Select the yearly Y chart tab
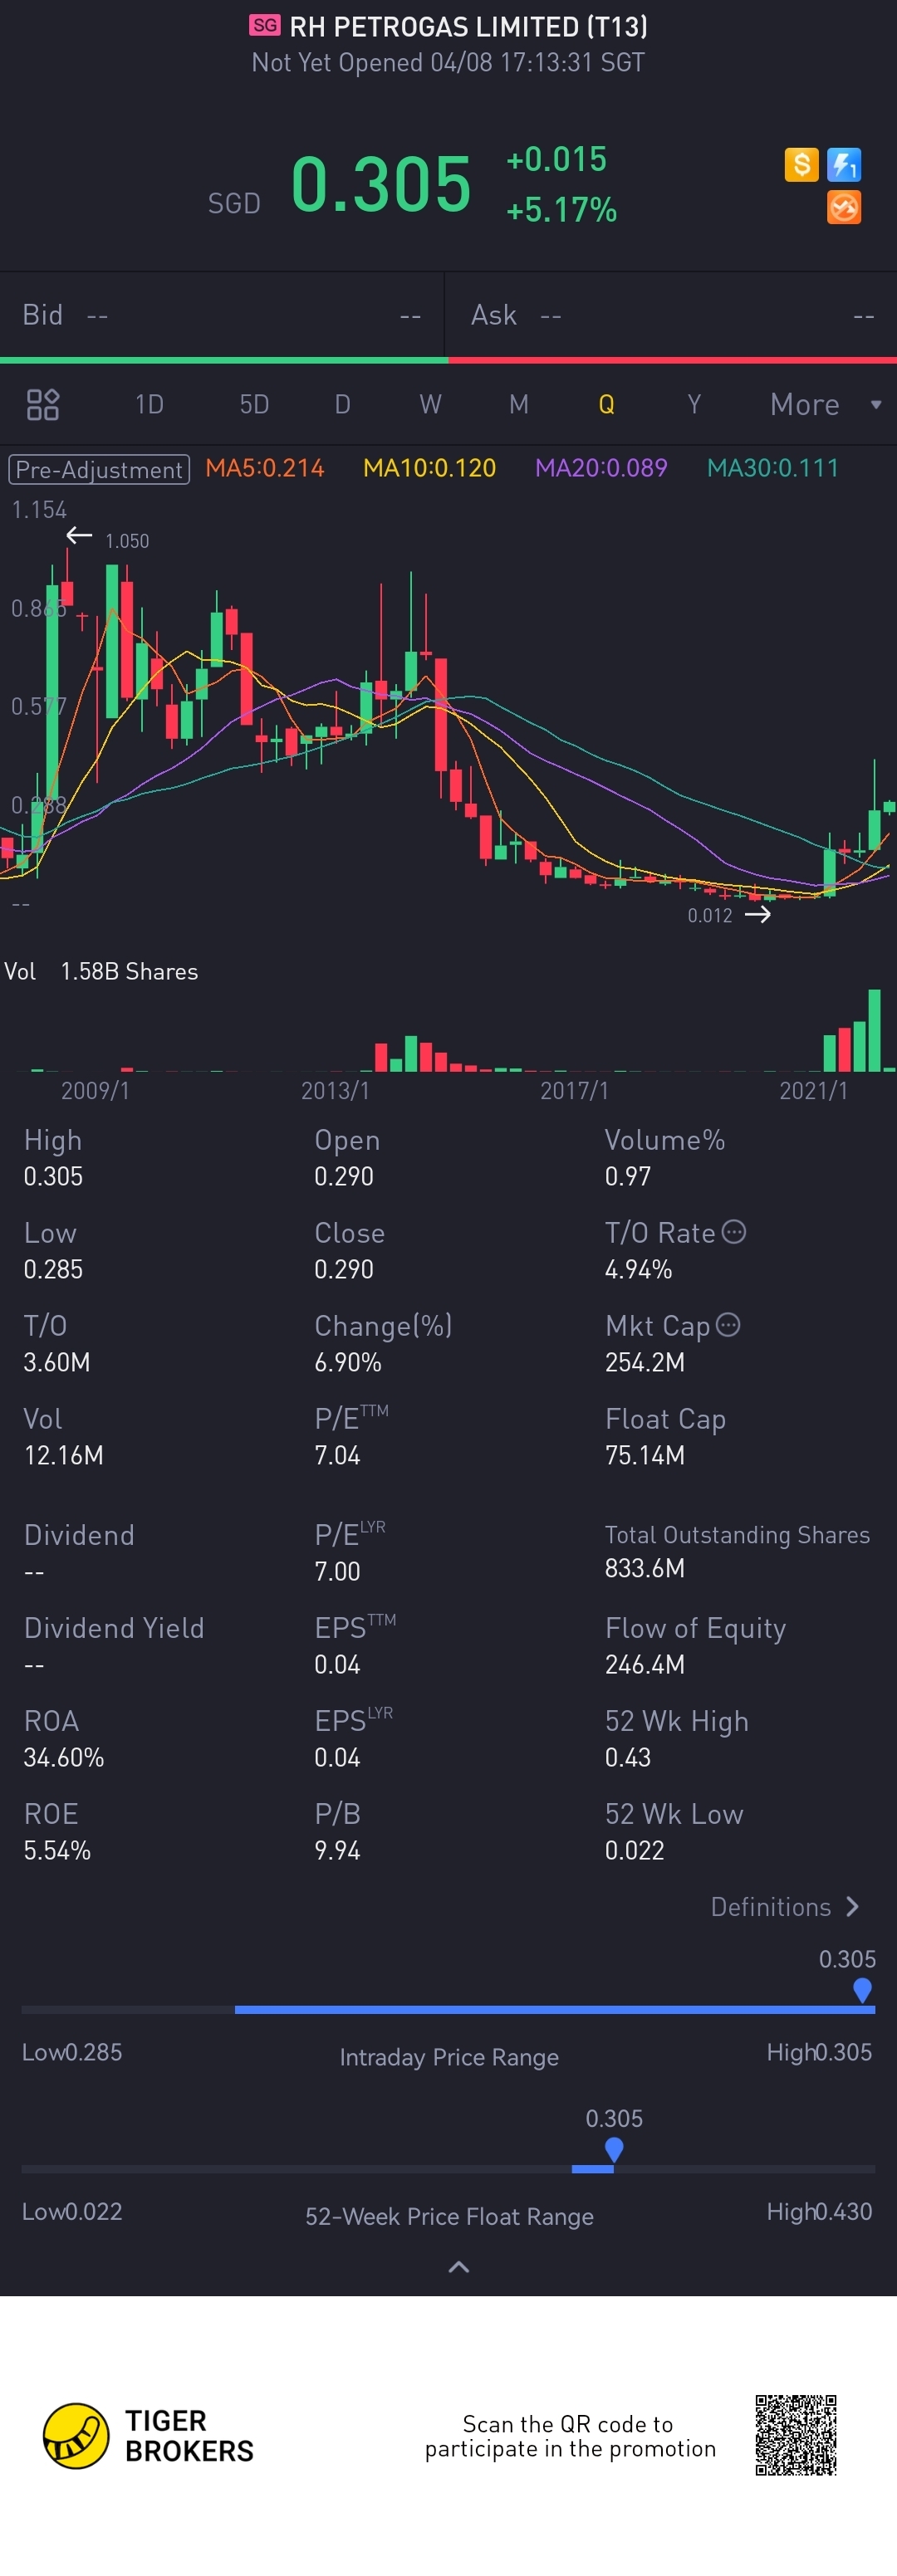The image size is (897, 2576). point(694,404)
